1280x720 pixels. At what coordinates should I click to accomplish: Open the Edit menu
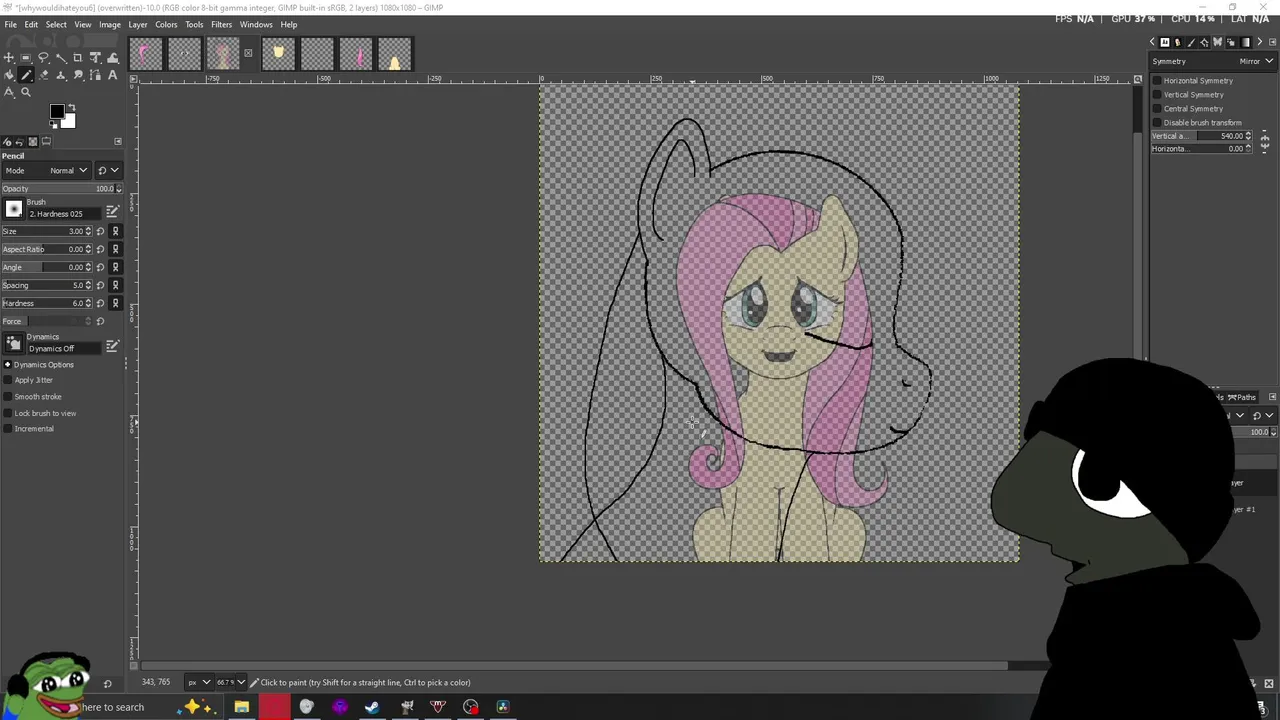[31, 24]
